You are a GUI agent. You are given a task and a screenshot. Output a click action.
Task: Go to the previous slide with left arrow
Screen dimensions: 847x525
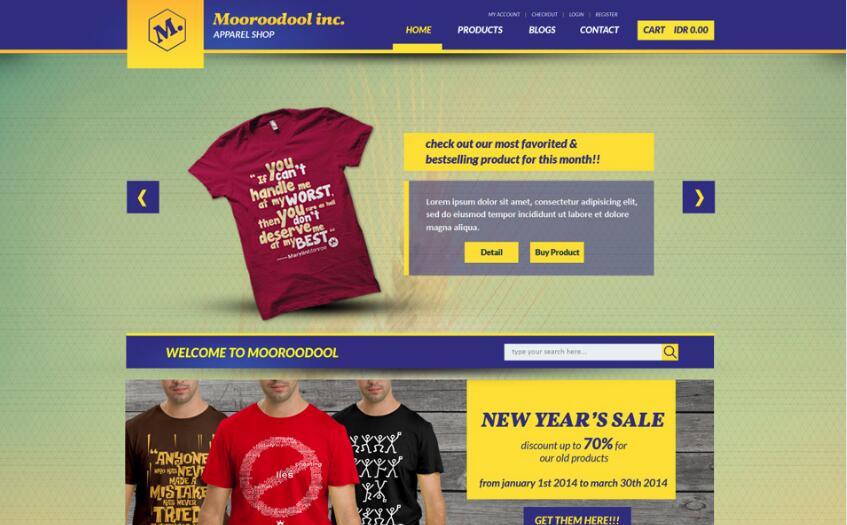click(143, 197)
